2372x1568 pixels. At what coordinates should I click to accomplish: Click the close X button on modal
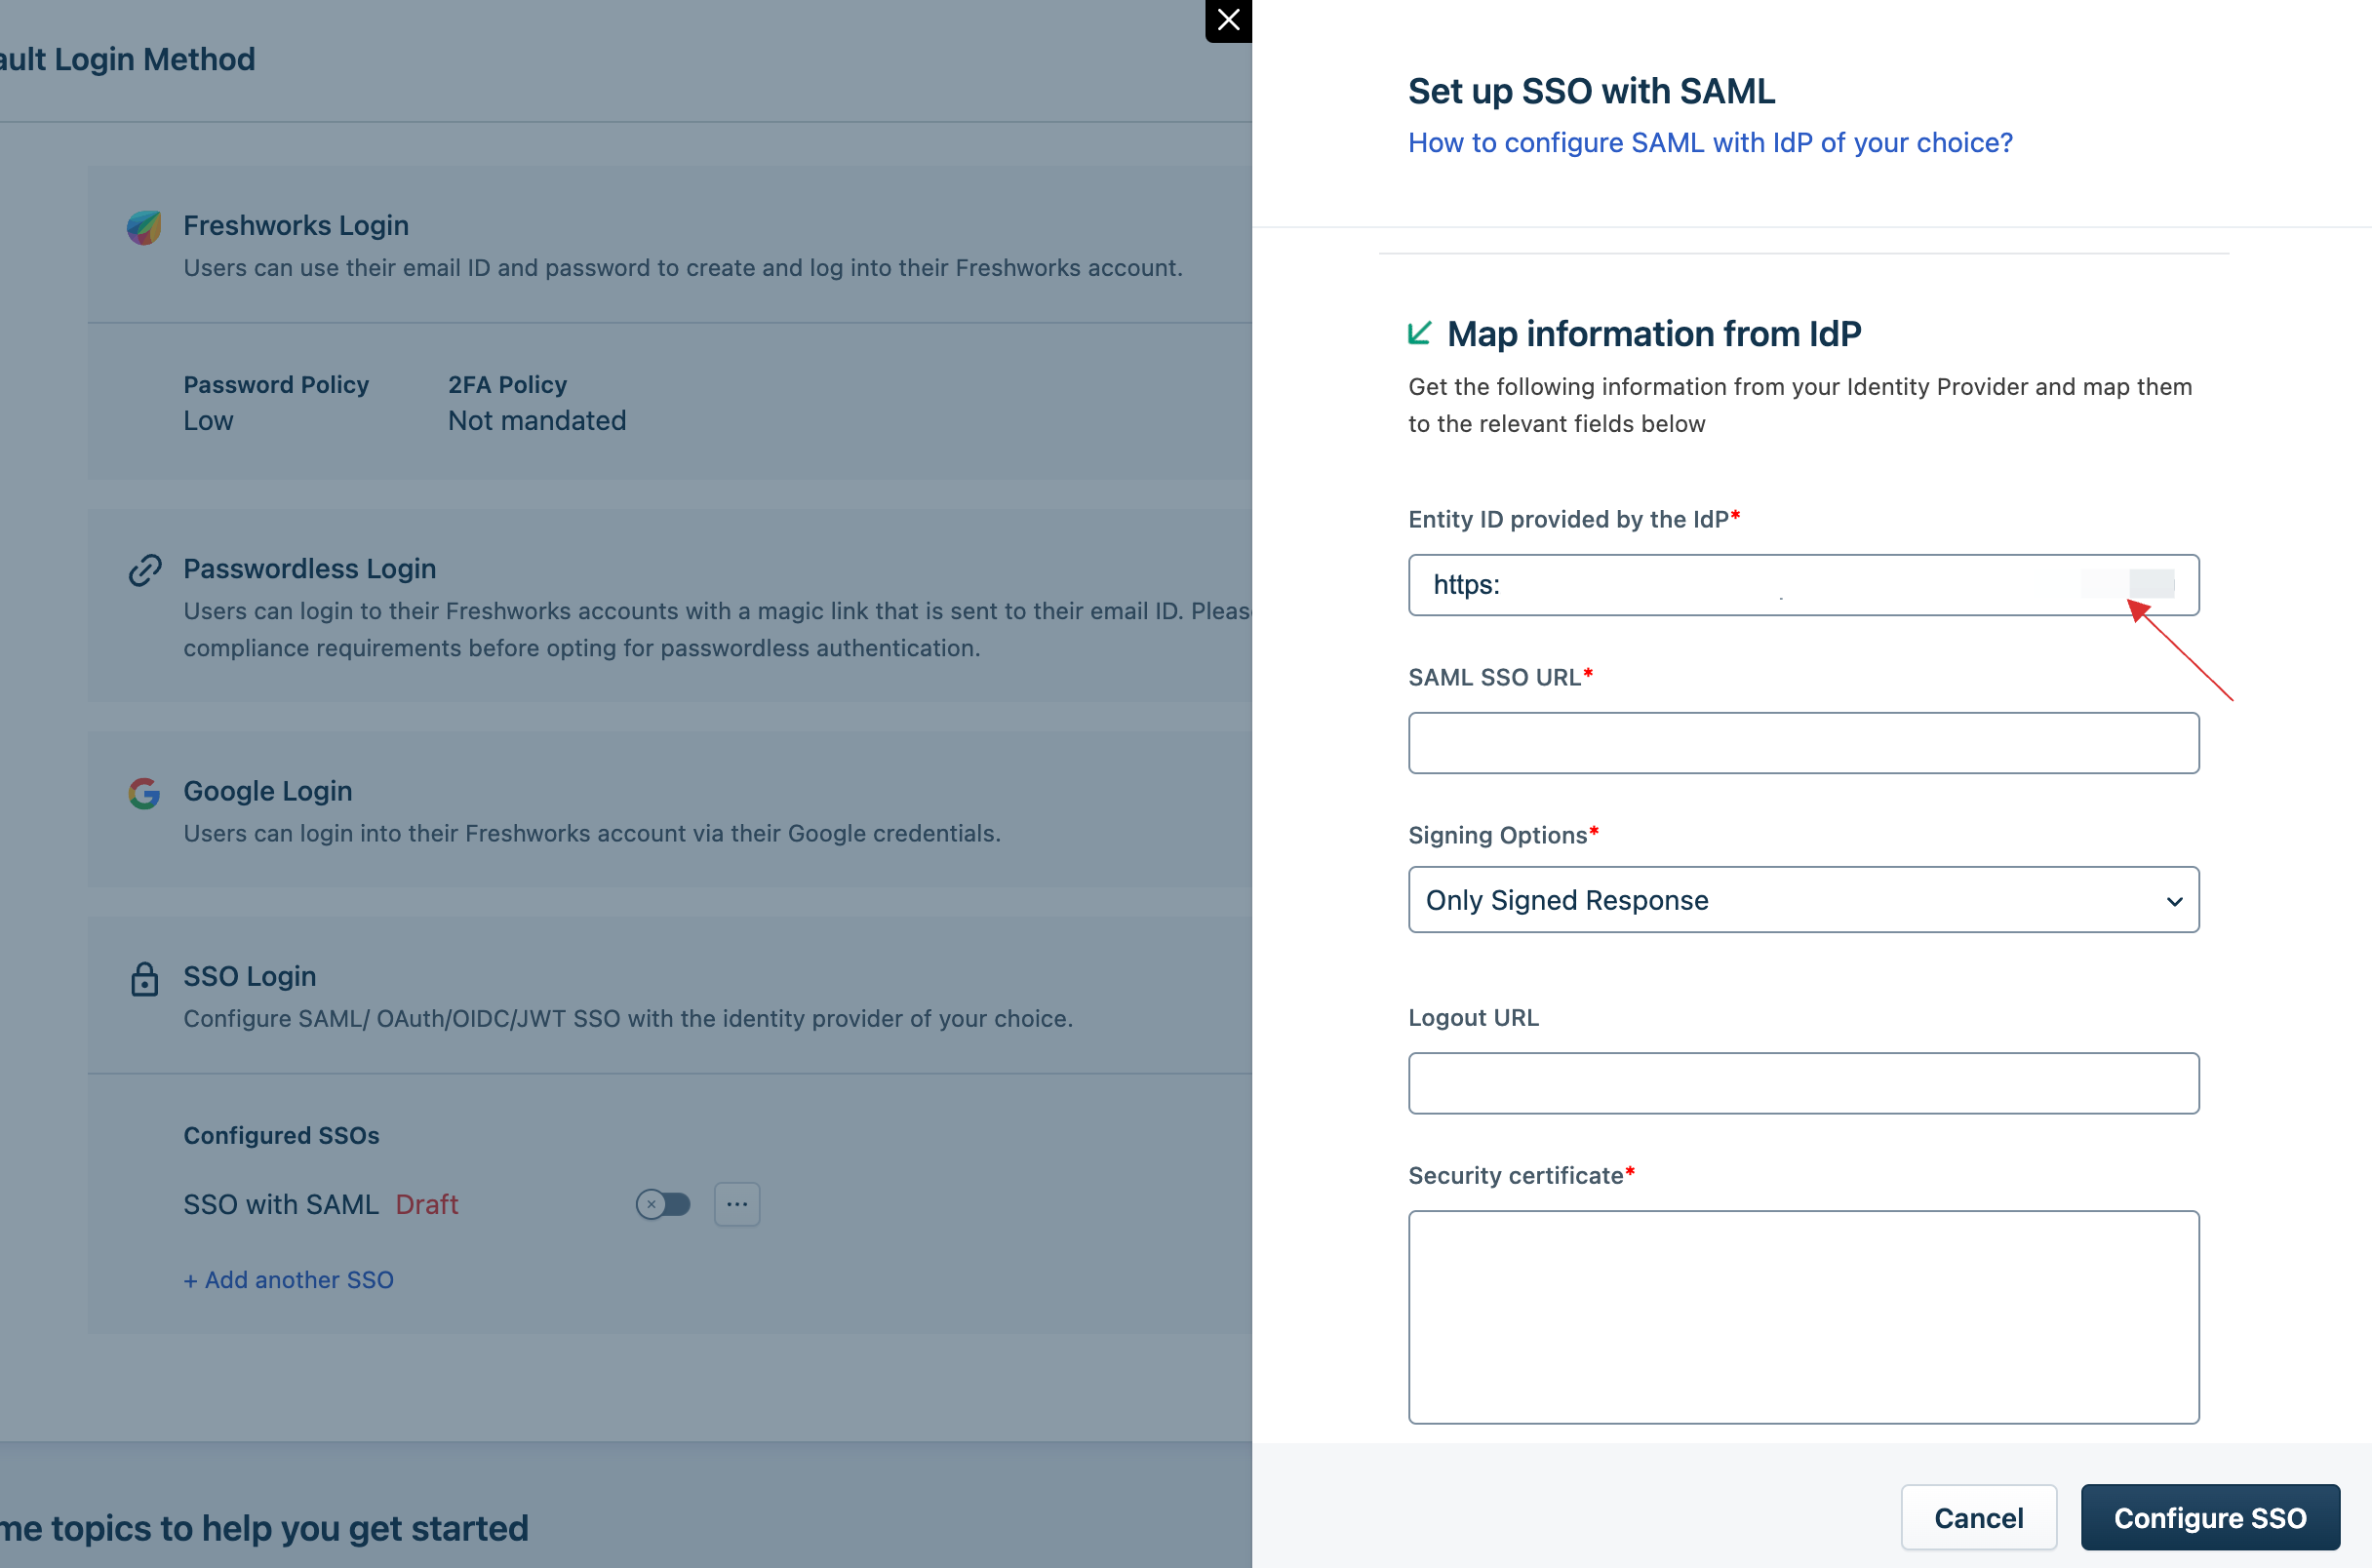(x=1224, y=20)
